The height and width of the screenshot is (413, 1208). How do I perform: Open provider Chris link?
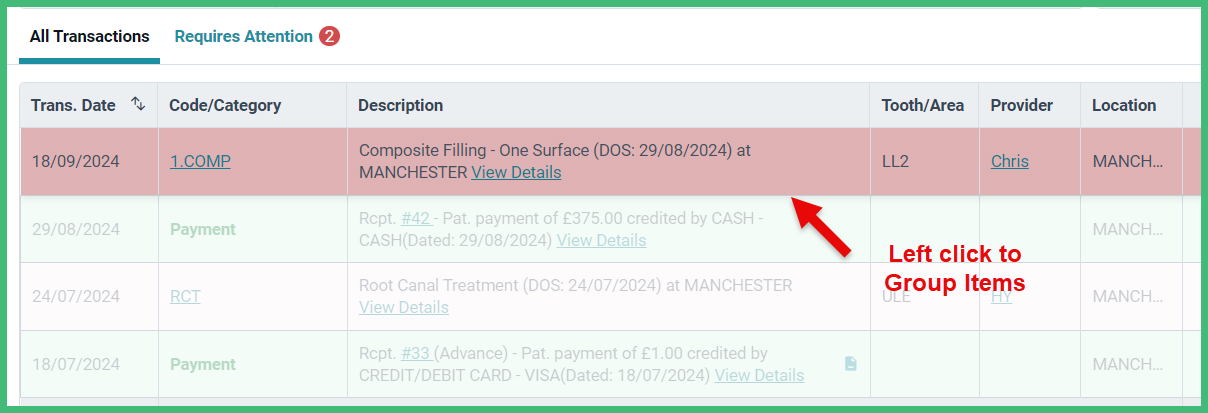tap(1010, 161)
